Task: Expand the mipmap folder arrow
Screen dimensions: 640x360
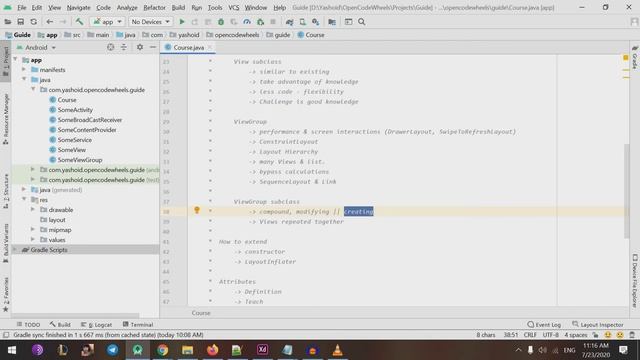Action: (33, 229)
